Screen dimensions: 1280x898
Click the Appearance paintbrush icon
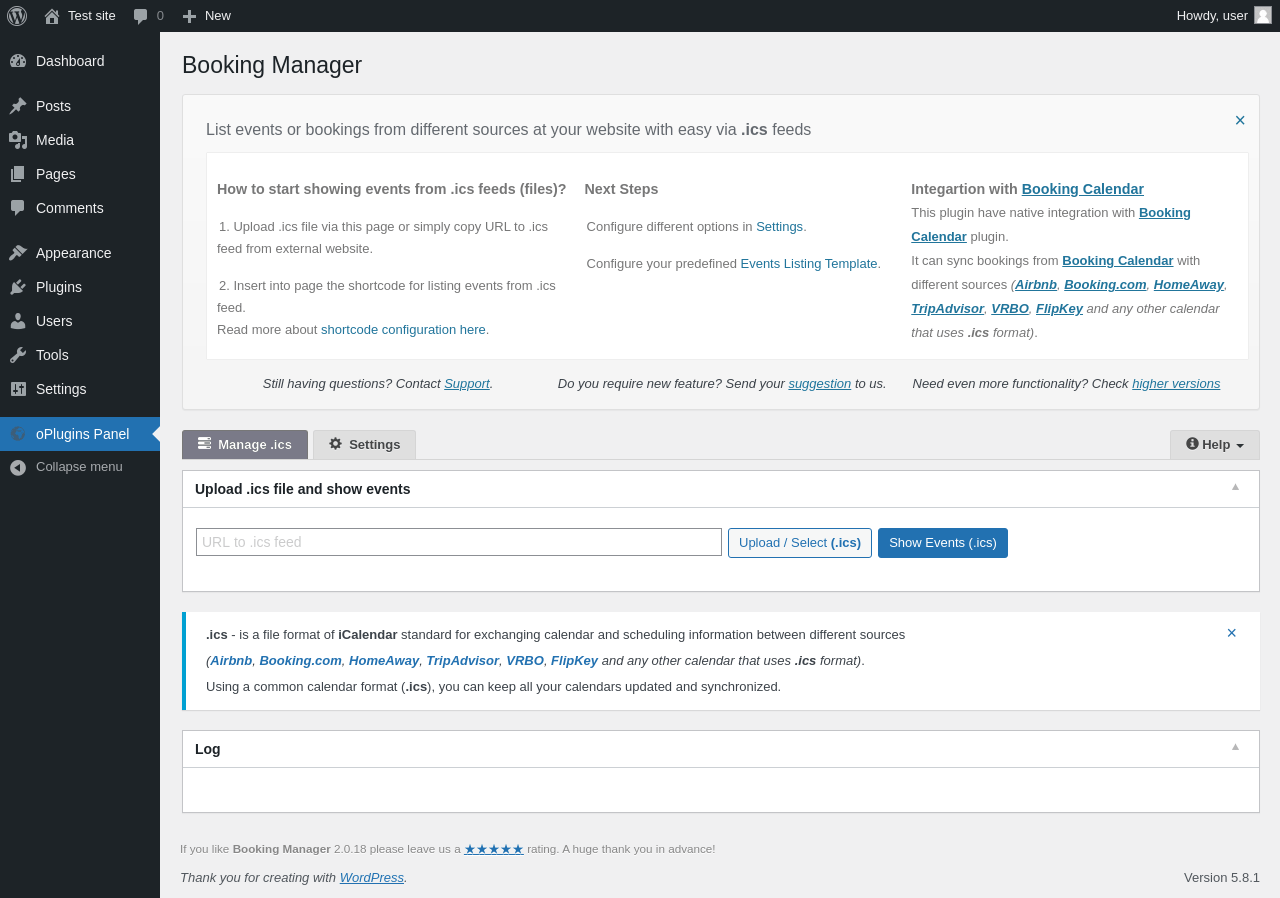coord(18,253)
